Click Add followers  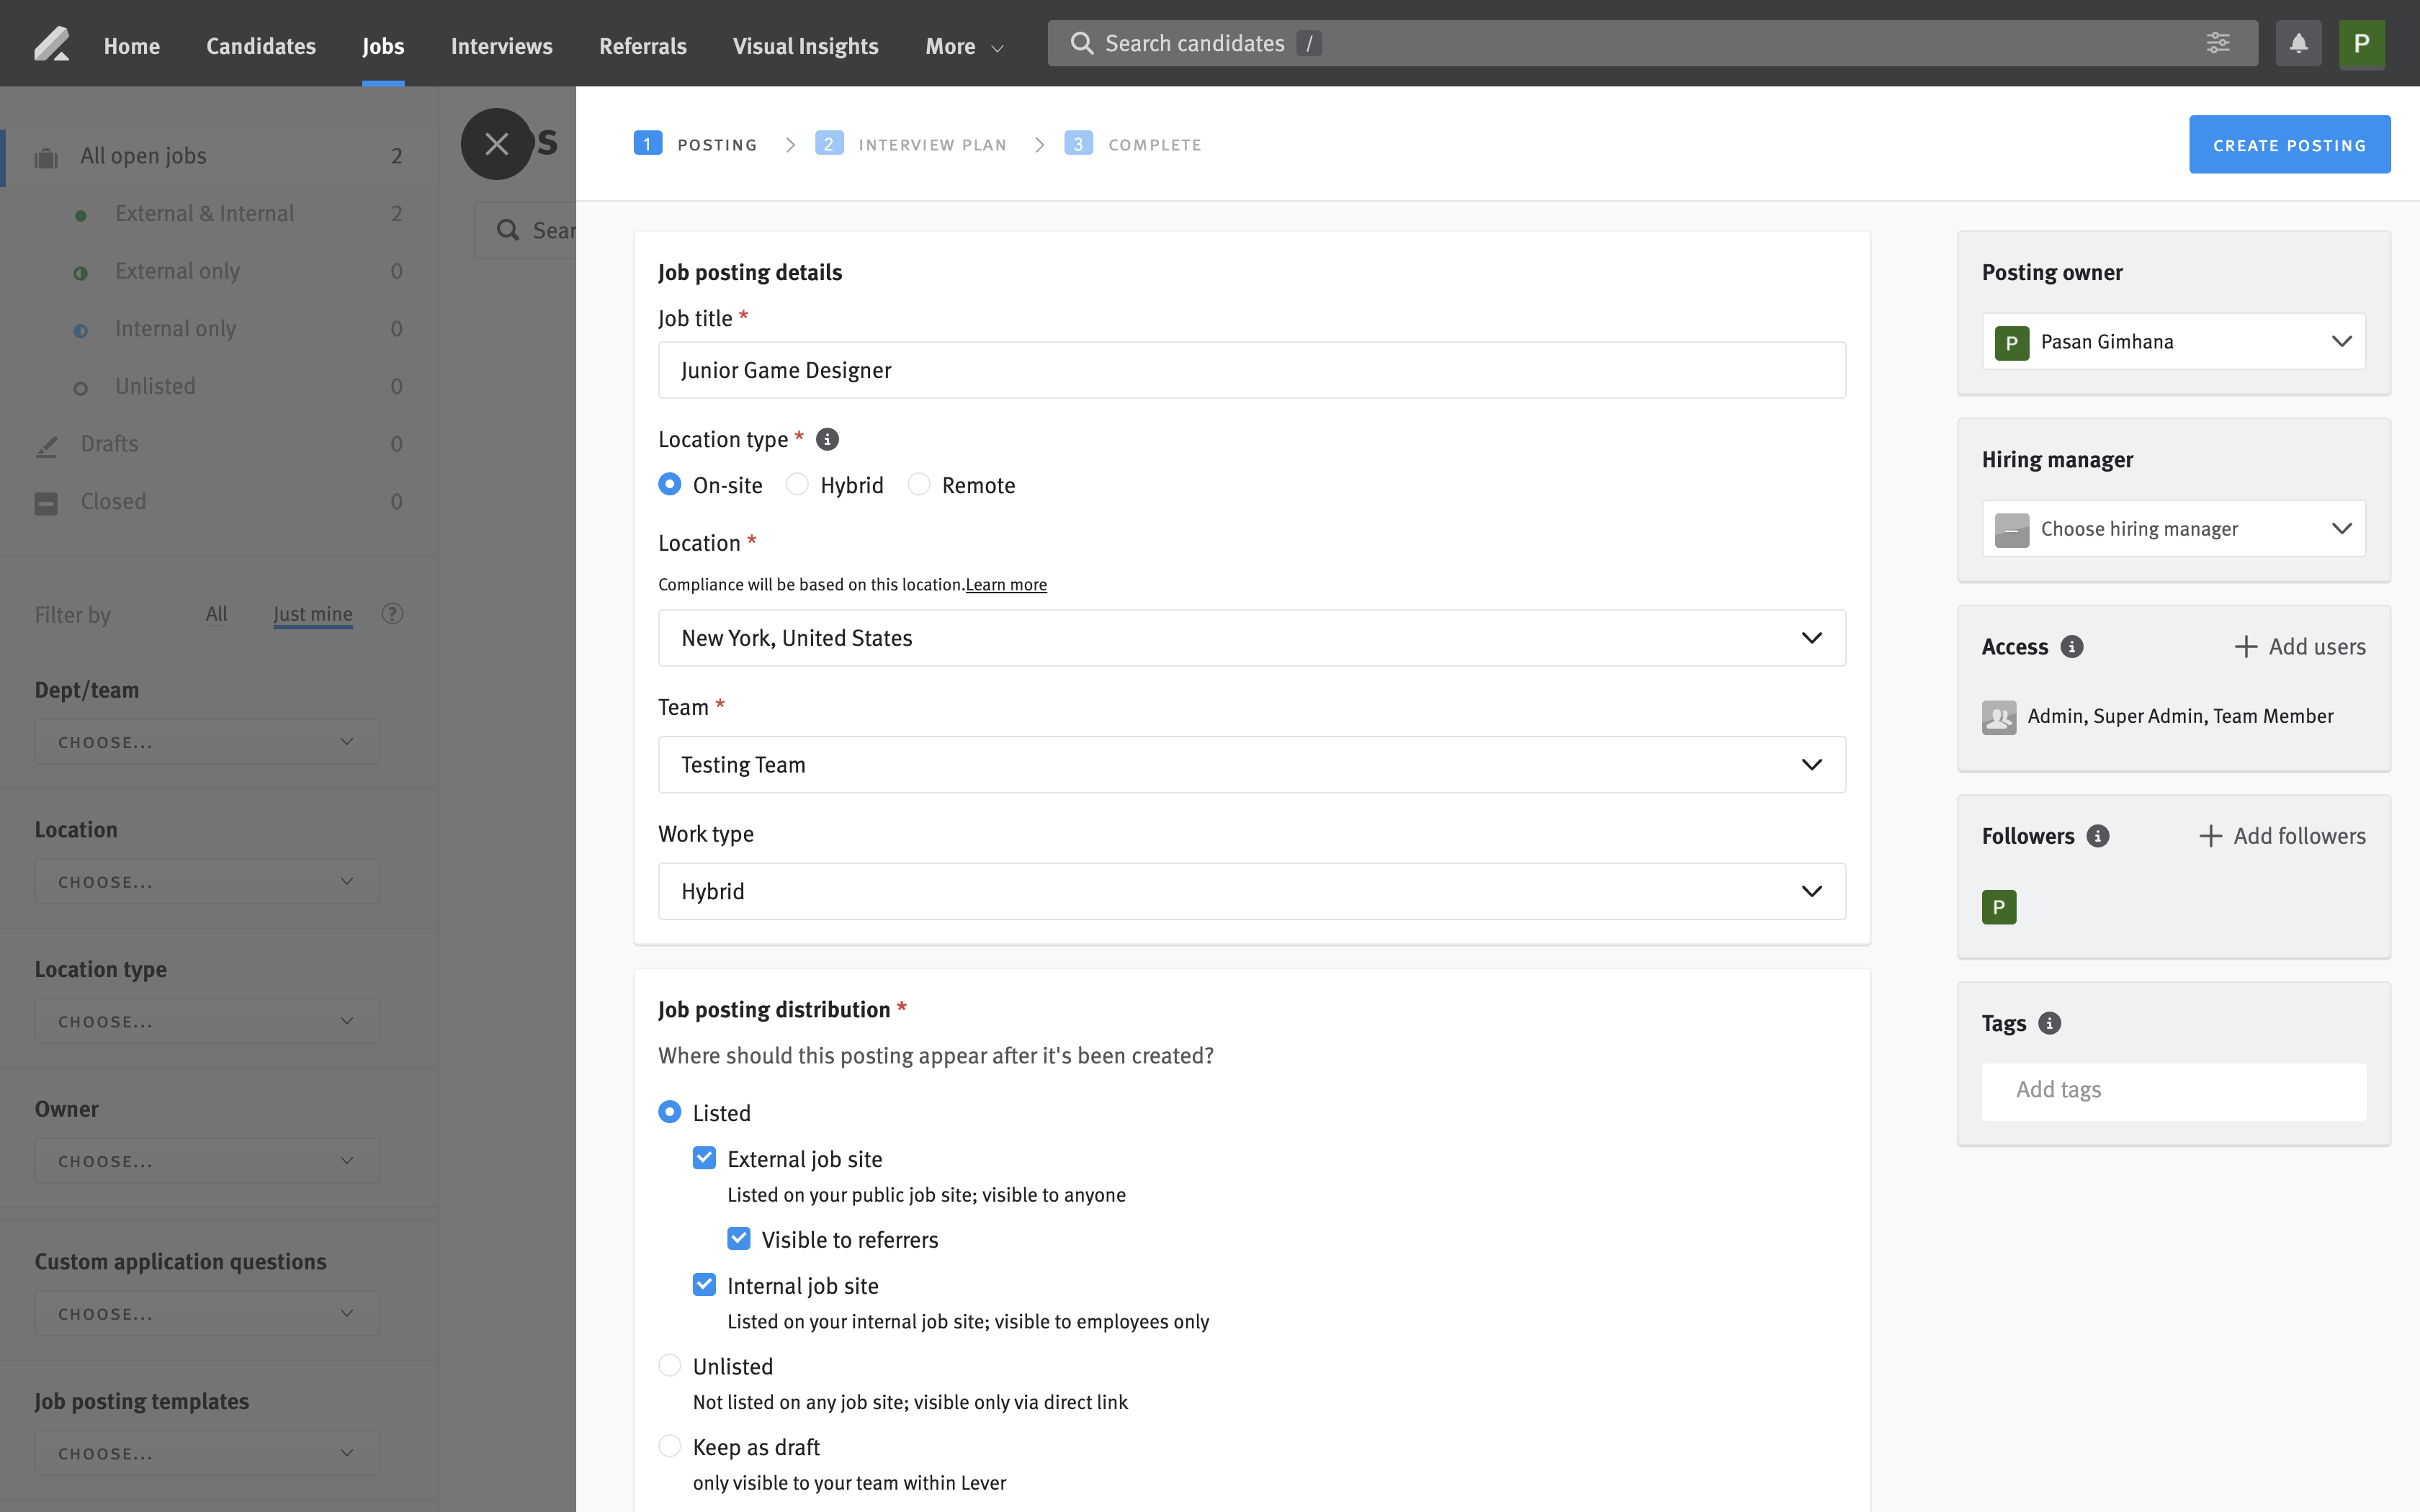(x=2282, y=836)
